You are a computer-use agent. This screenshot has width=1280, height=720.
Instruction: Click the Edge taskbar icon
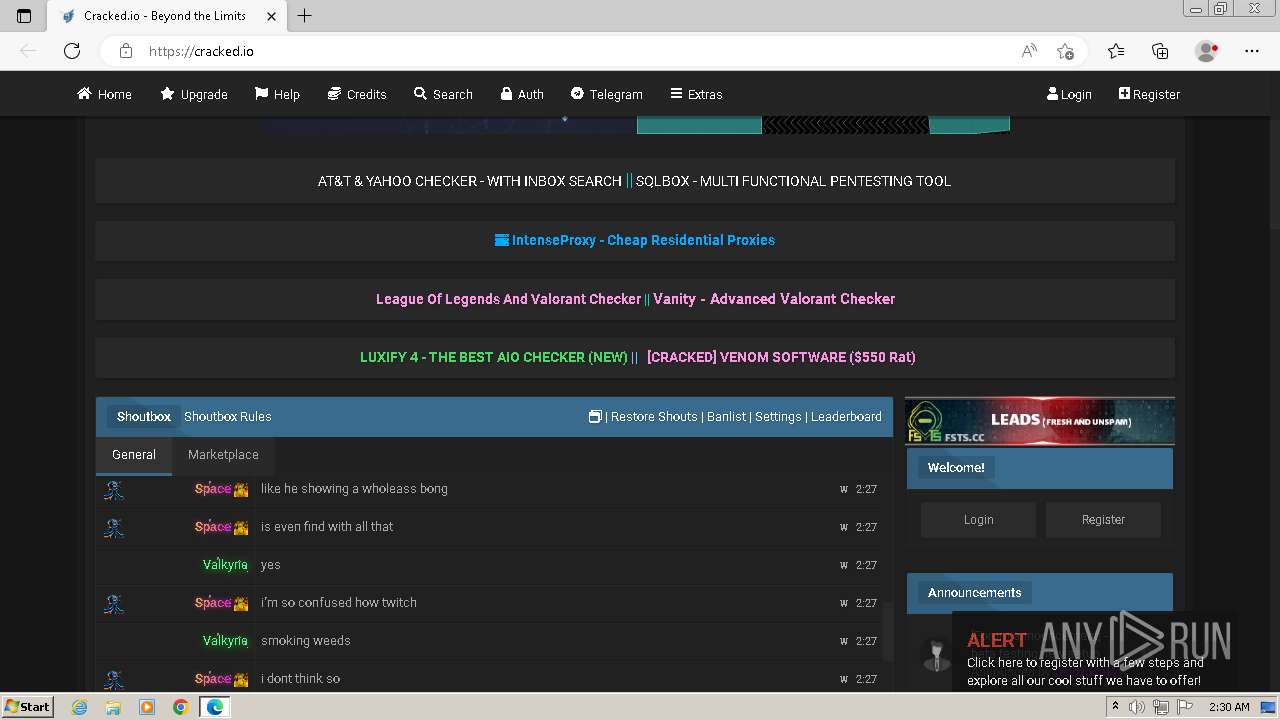click(x=214, y=707)
